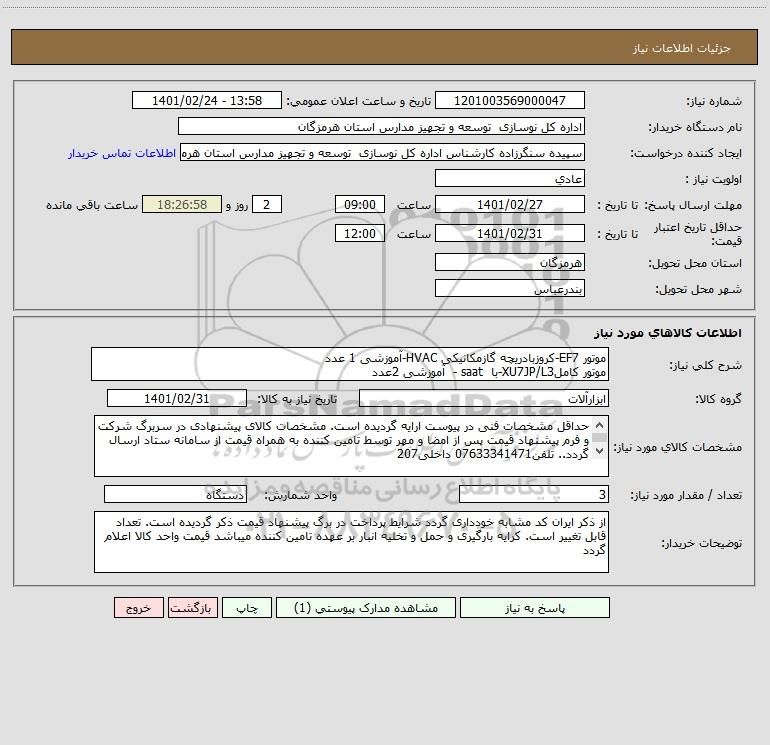This screenshot has height=745, width=770.
Task: Click the اولویت نیاز field عادی
Action: [x=510, y=178]
